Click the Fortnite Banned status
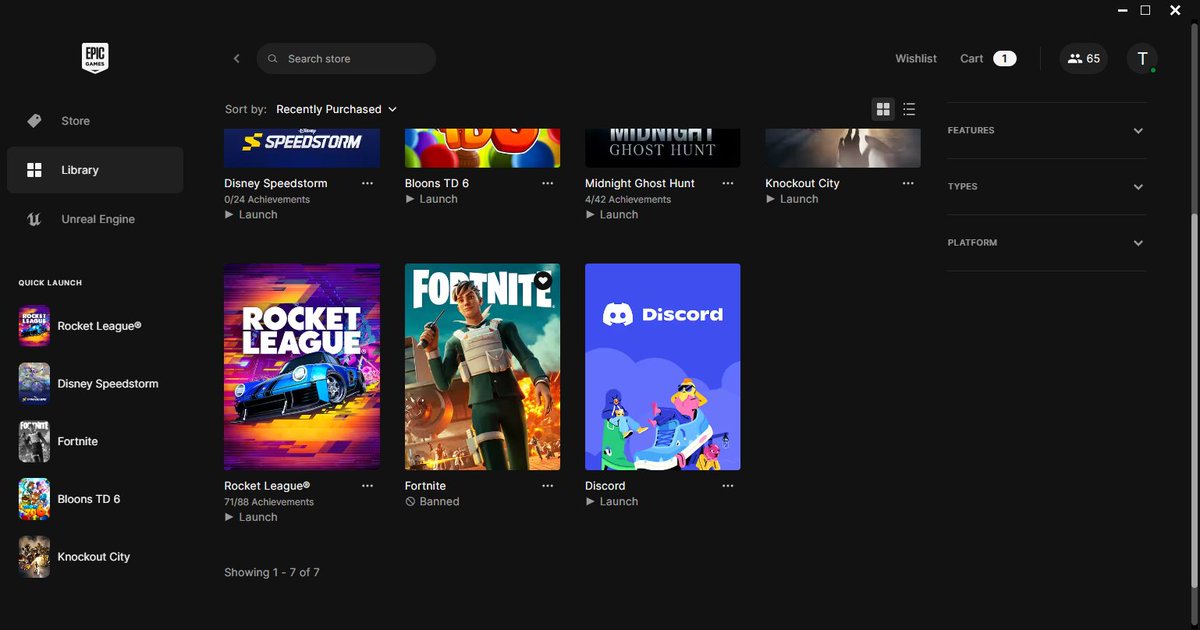The height and width of the screenshot is (630, 1200). [x=432, y=502]
